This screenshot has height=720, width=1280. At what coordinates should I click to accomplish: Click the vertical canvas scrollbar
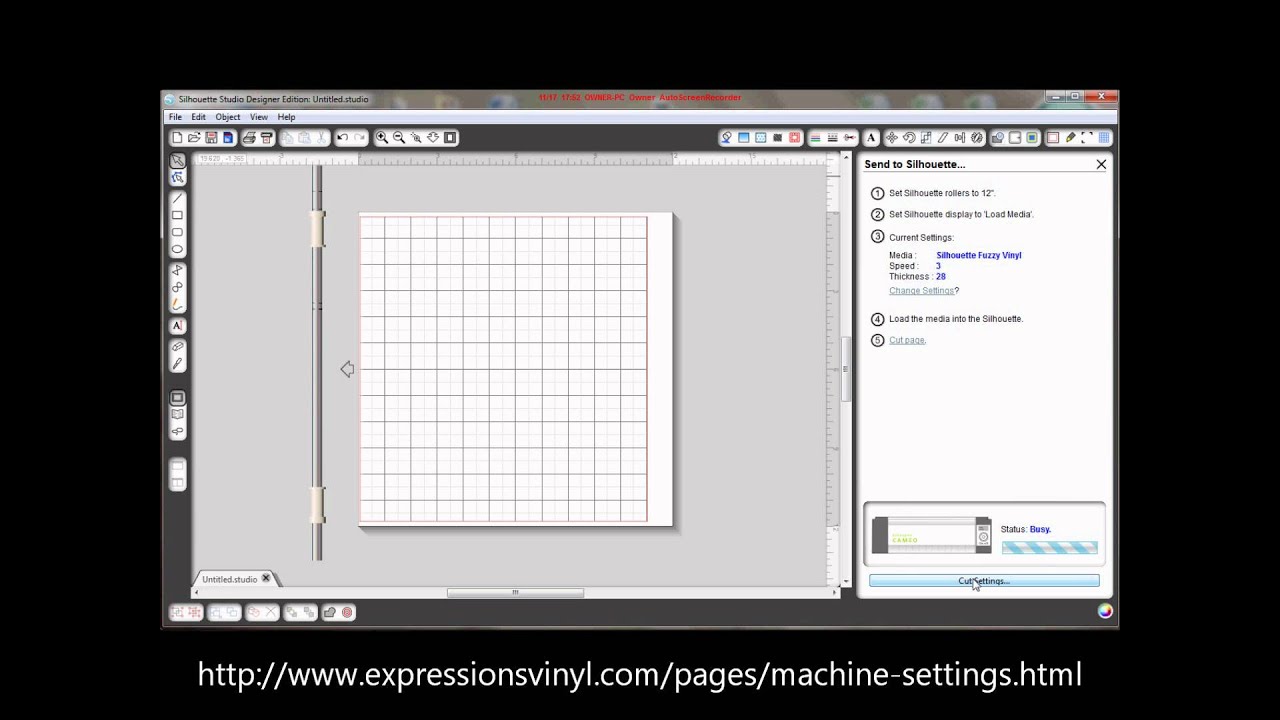point(845,368)
